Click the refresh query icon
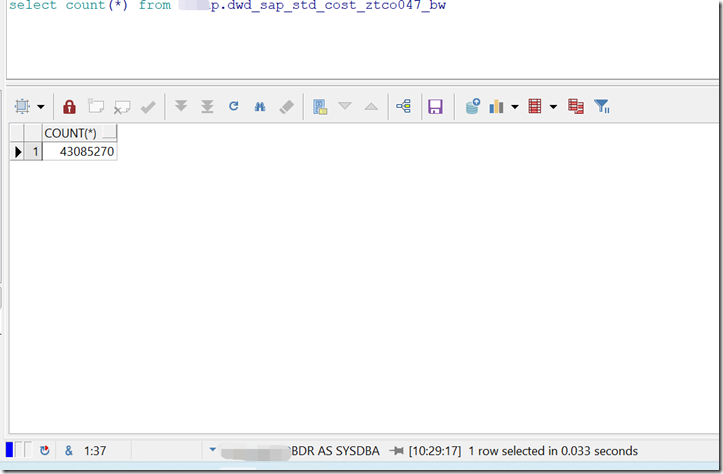Image resolution: width=723 pixels, height=474 pixels. [234, 107]
